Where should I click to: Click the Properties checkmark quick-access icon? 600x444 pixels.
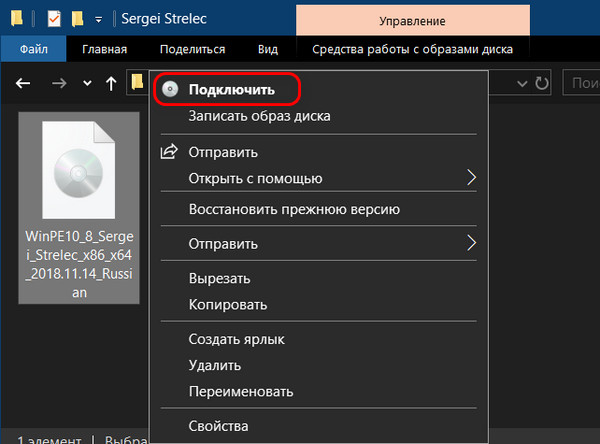(54, 19)
